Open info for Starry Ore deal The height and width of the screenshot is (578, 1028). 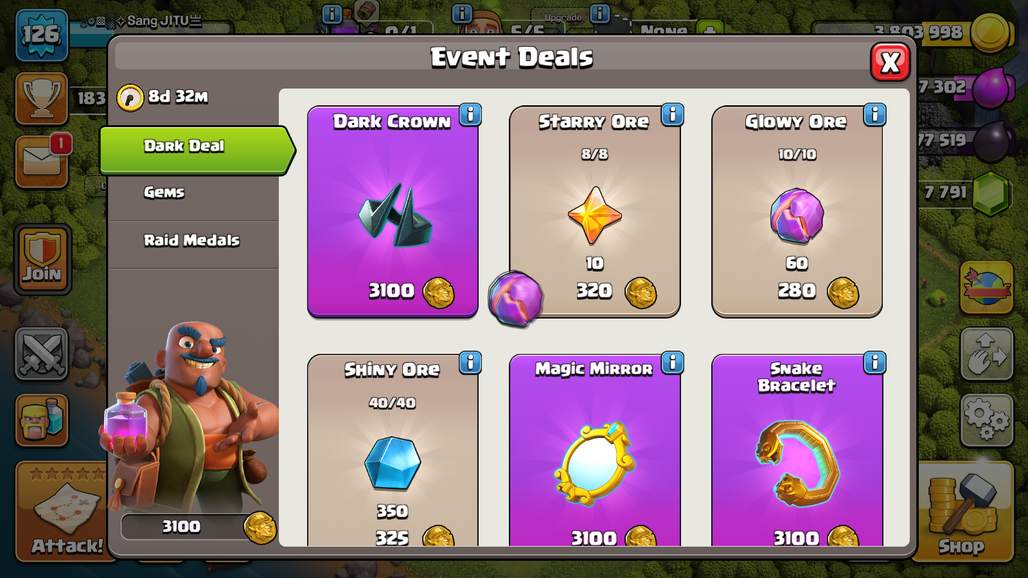[672, 115]
